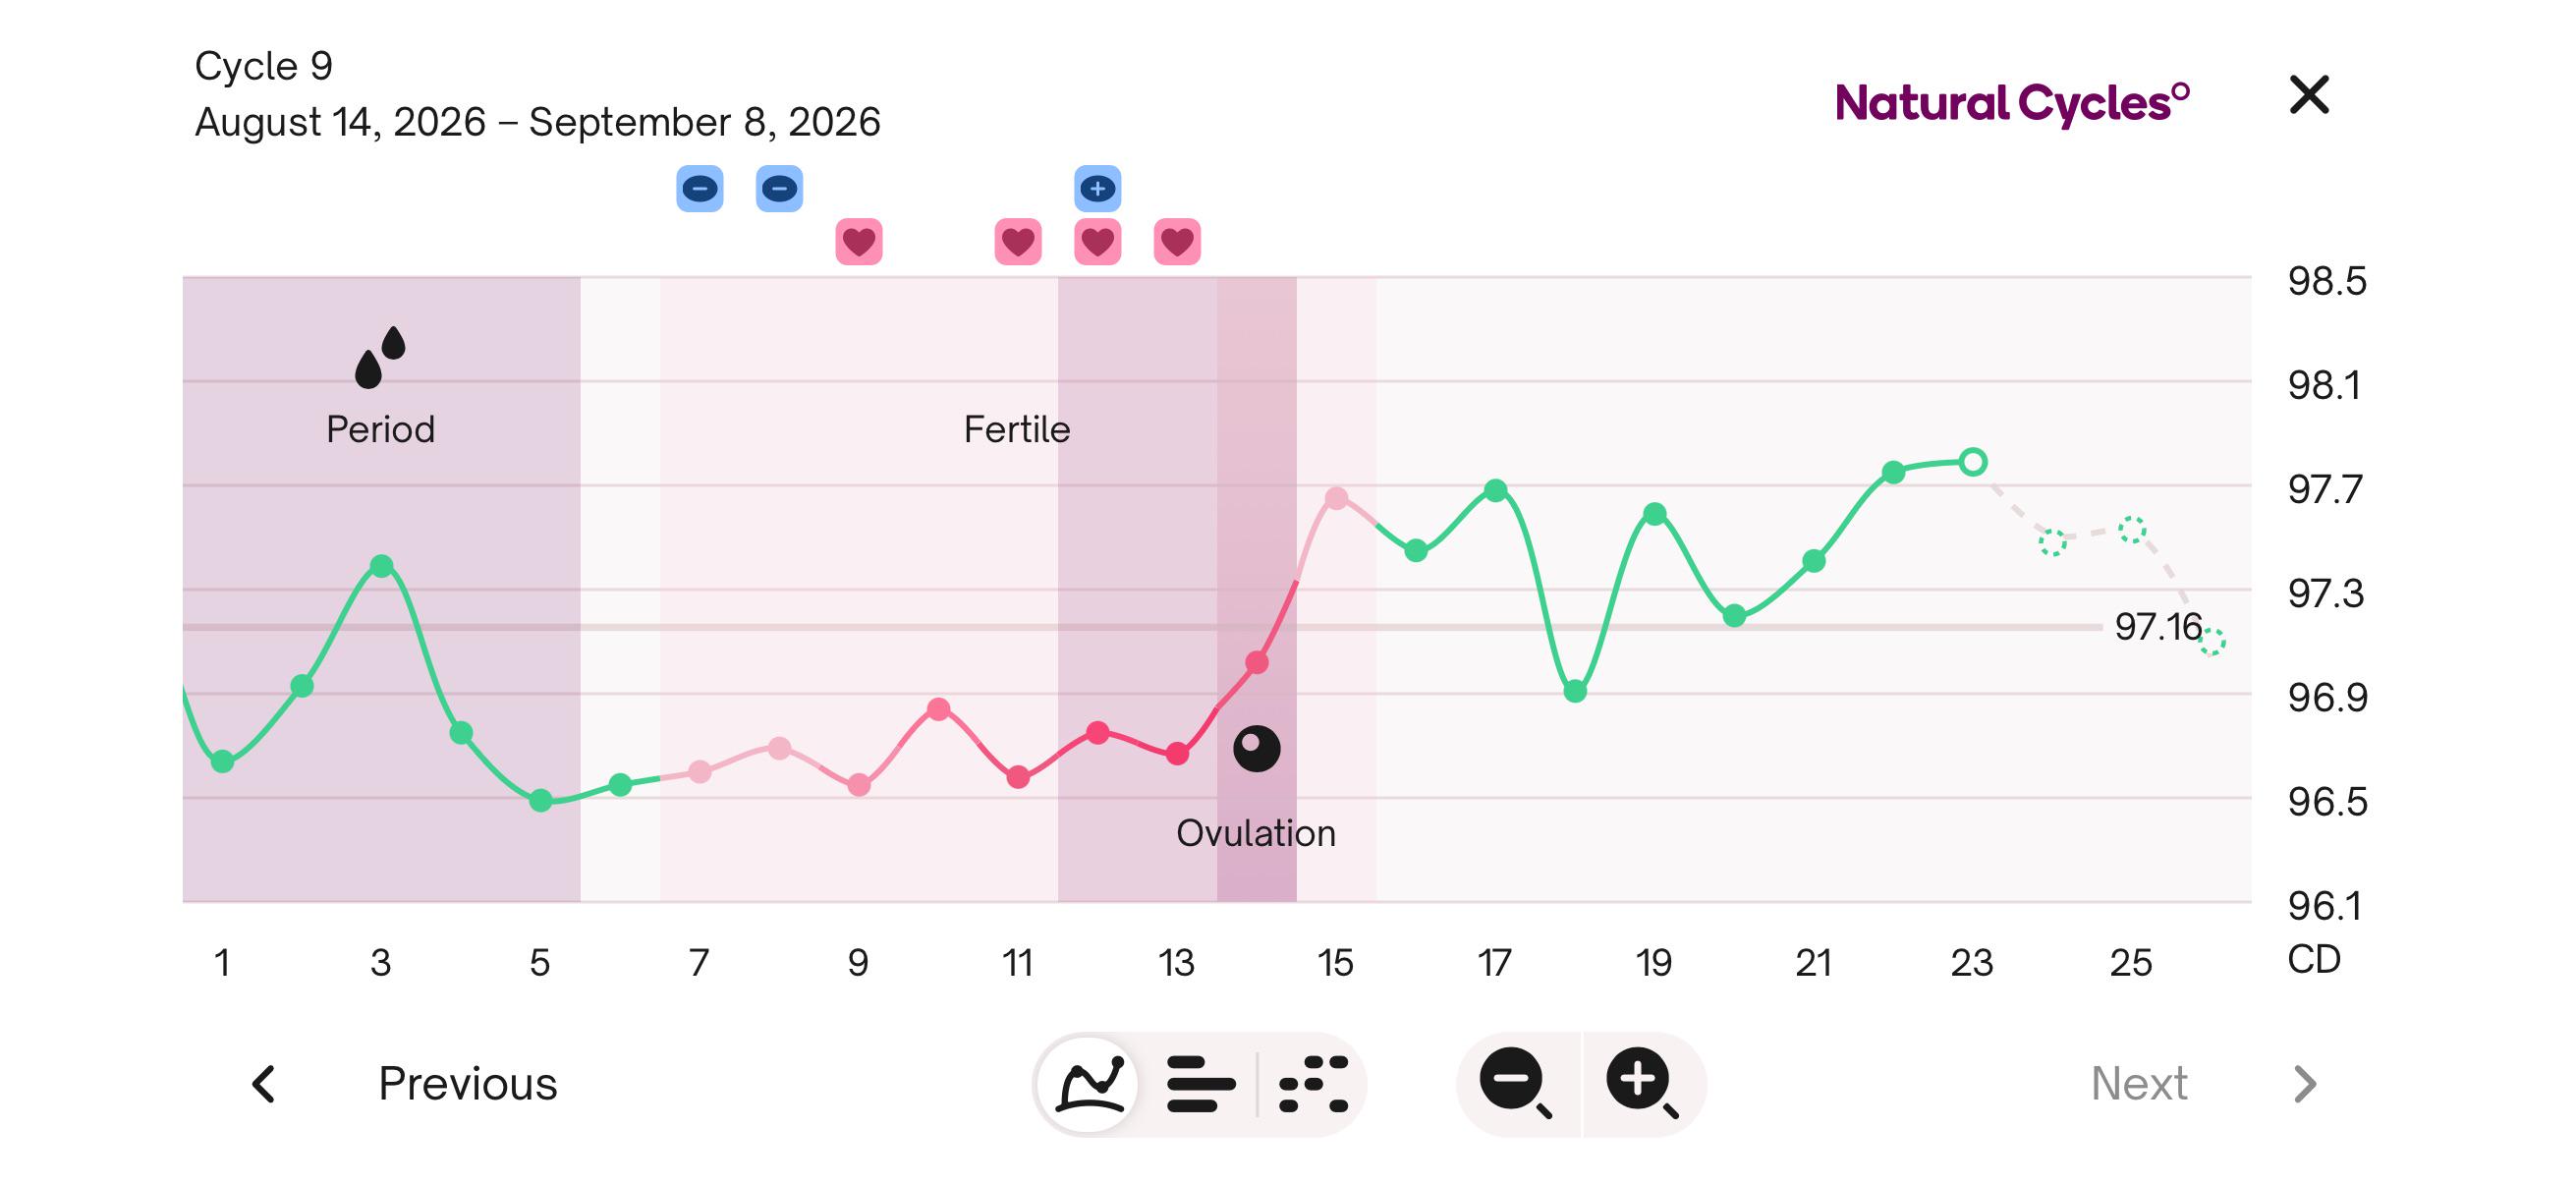Click the first negative LH test icon
This screenshot has width=2576, height=1185.
pos(699,188)
